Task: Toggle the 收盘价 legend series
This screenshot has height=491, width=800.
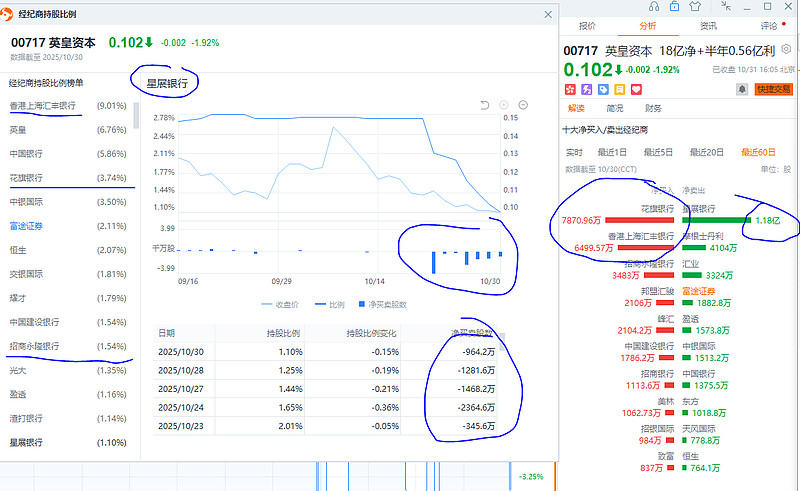Action: point(280,305)
